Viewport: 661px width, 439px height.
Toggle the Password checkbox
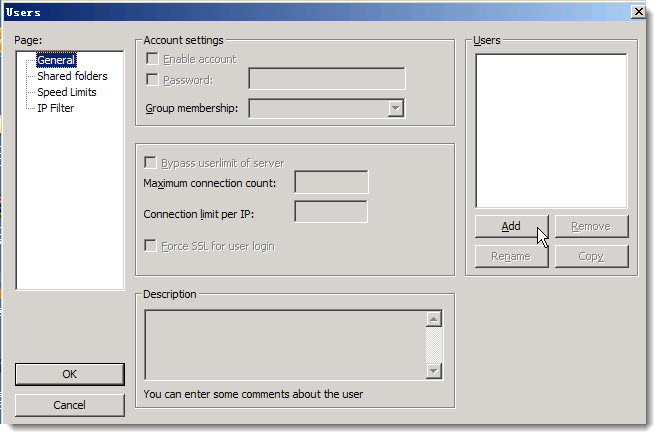click(152, 79)
